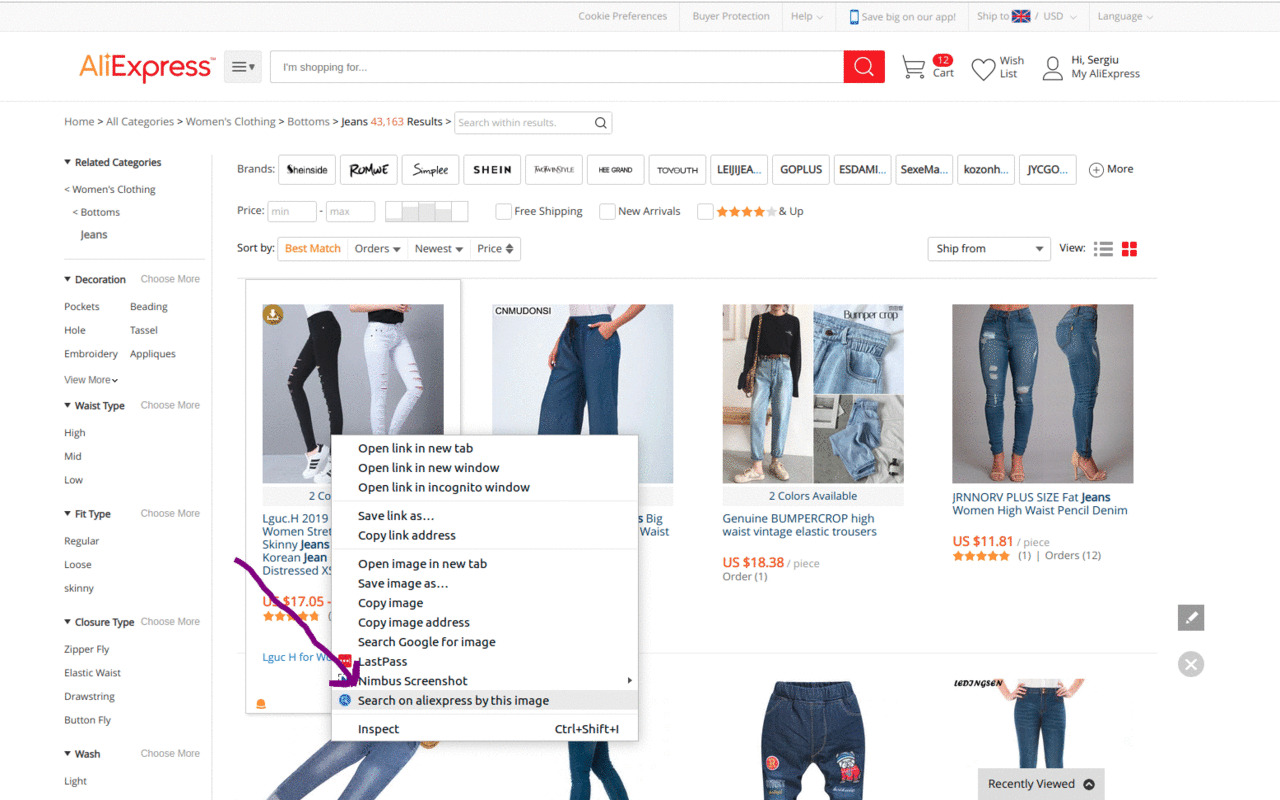This screenshot has height=800, width=1280.
Task: Click the mobile app phone icon
Action: pos(854,16)
